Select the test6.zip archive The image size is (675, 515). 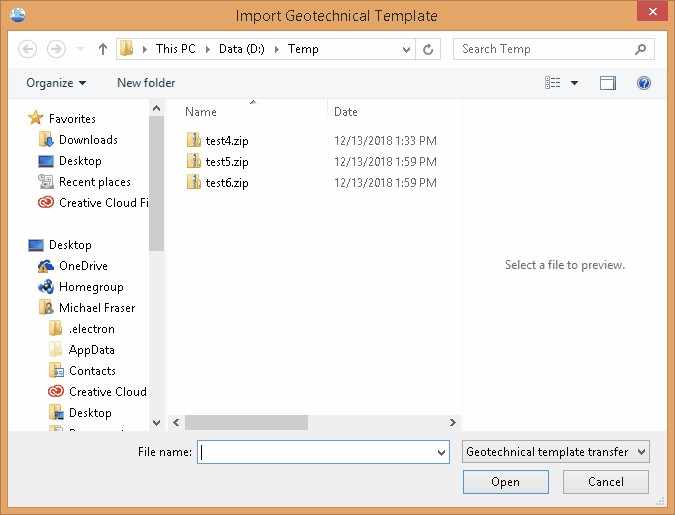point(226,183)
